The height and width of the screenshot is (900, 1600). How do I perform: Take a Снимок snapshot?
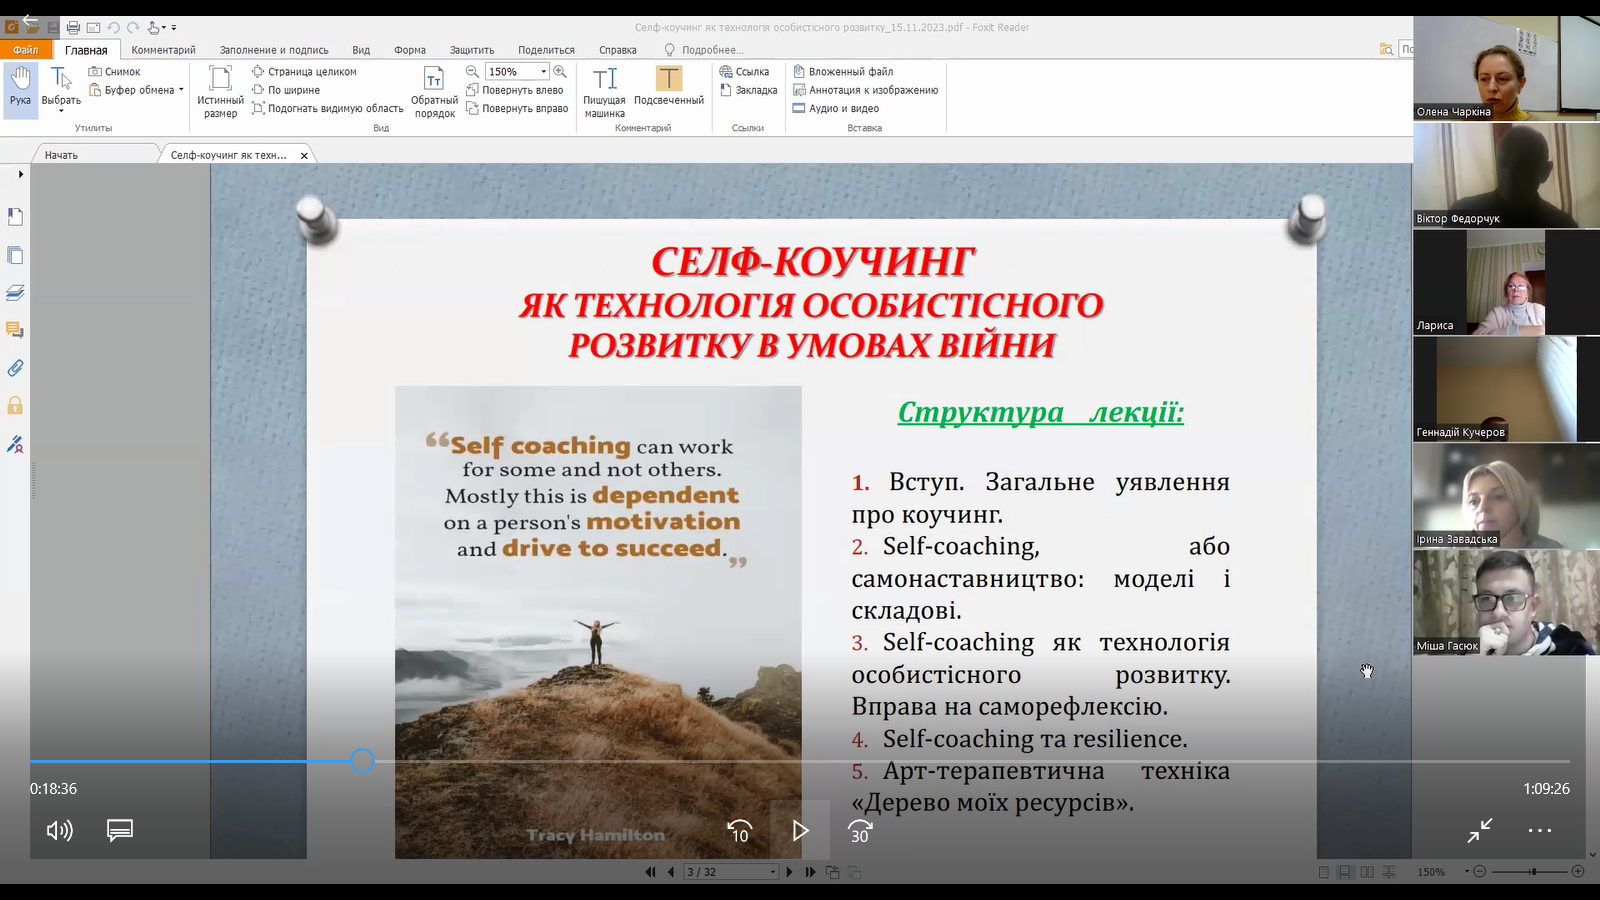pos(114,72)
